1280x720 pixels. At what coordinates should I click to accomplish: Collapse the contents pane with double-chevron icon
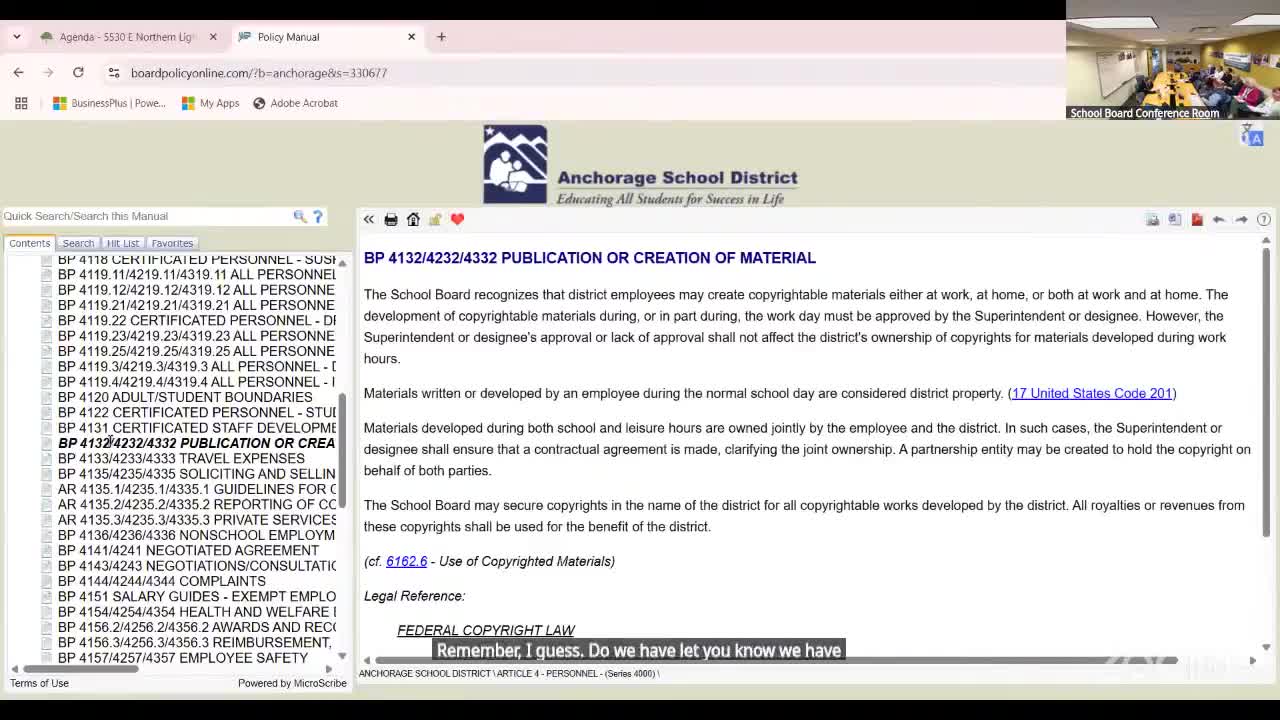[x=369, y=220]
